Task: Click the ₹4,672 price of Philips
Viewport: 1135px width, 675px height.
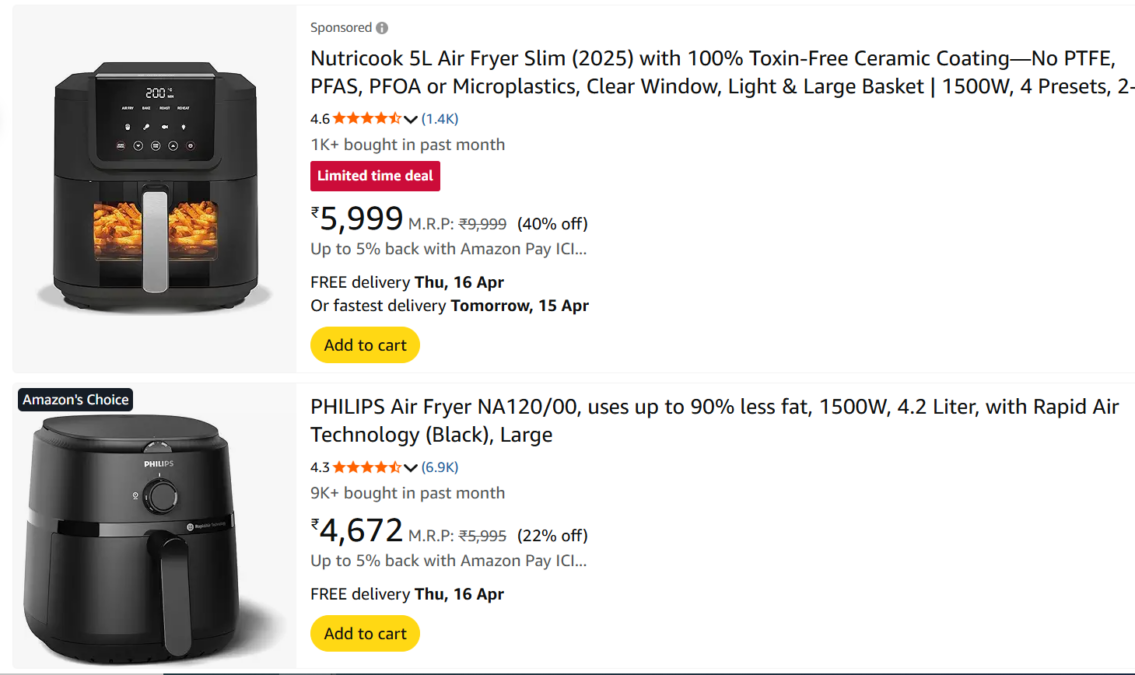Action: point(358,530)
